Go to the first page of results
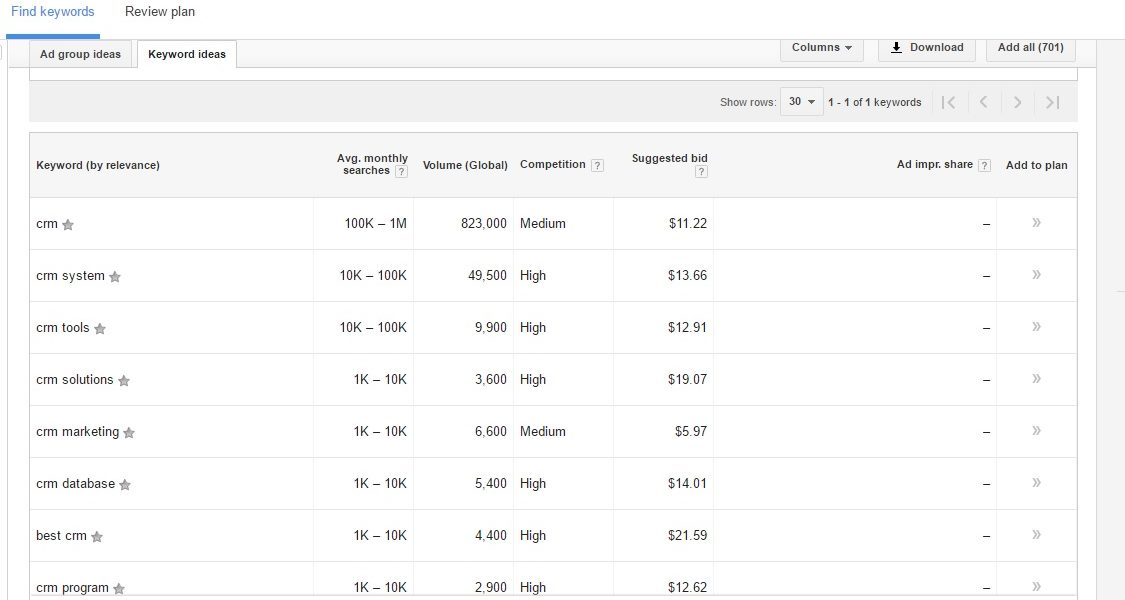The width and height of the screenshot is (1125, 600). [949, 102]
